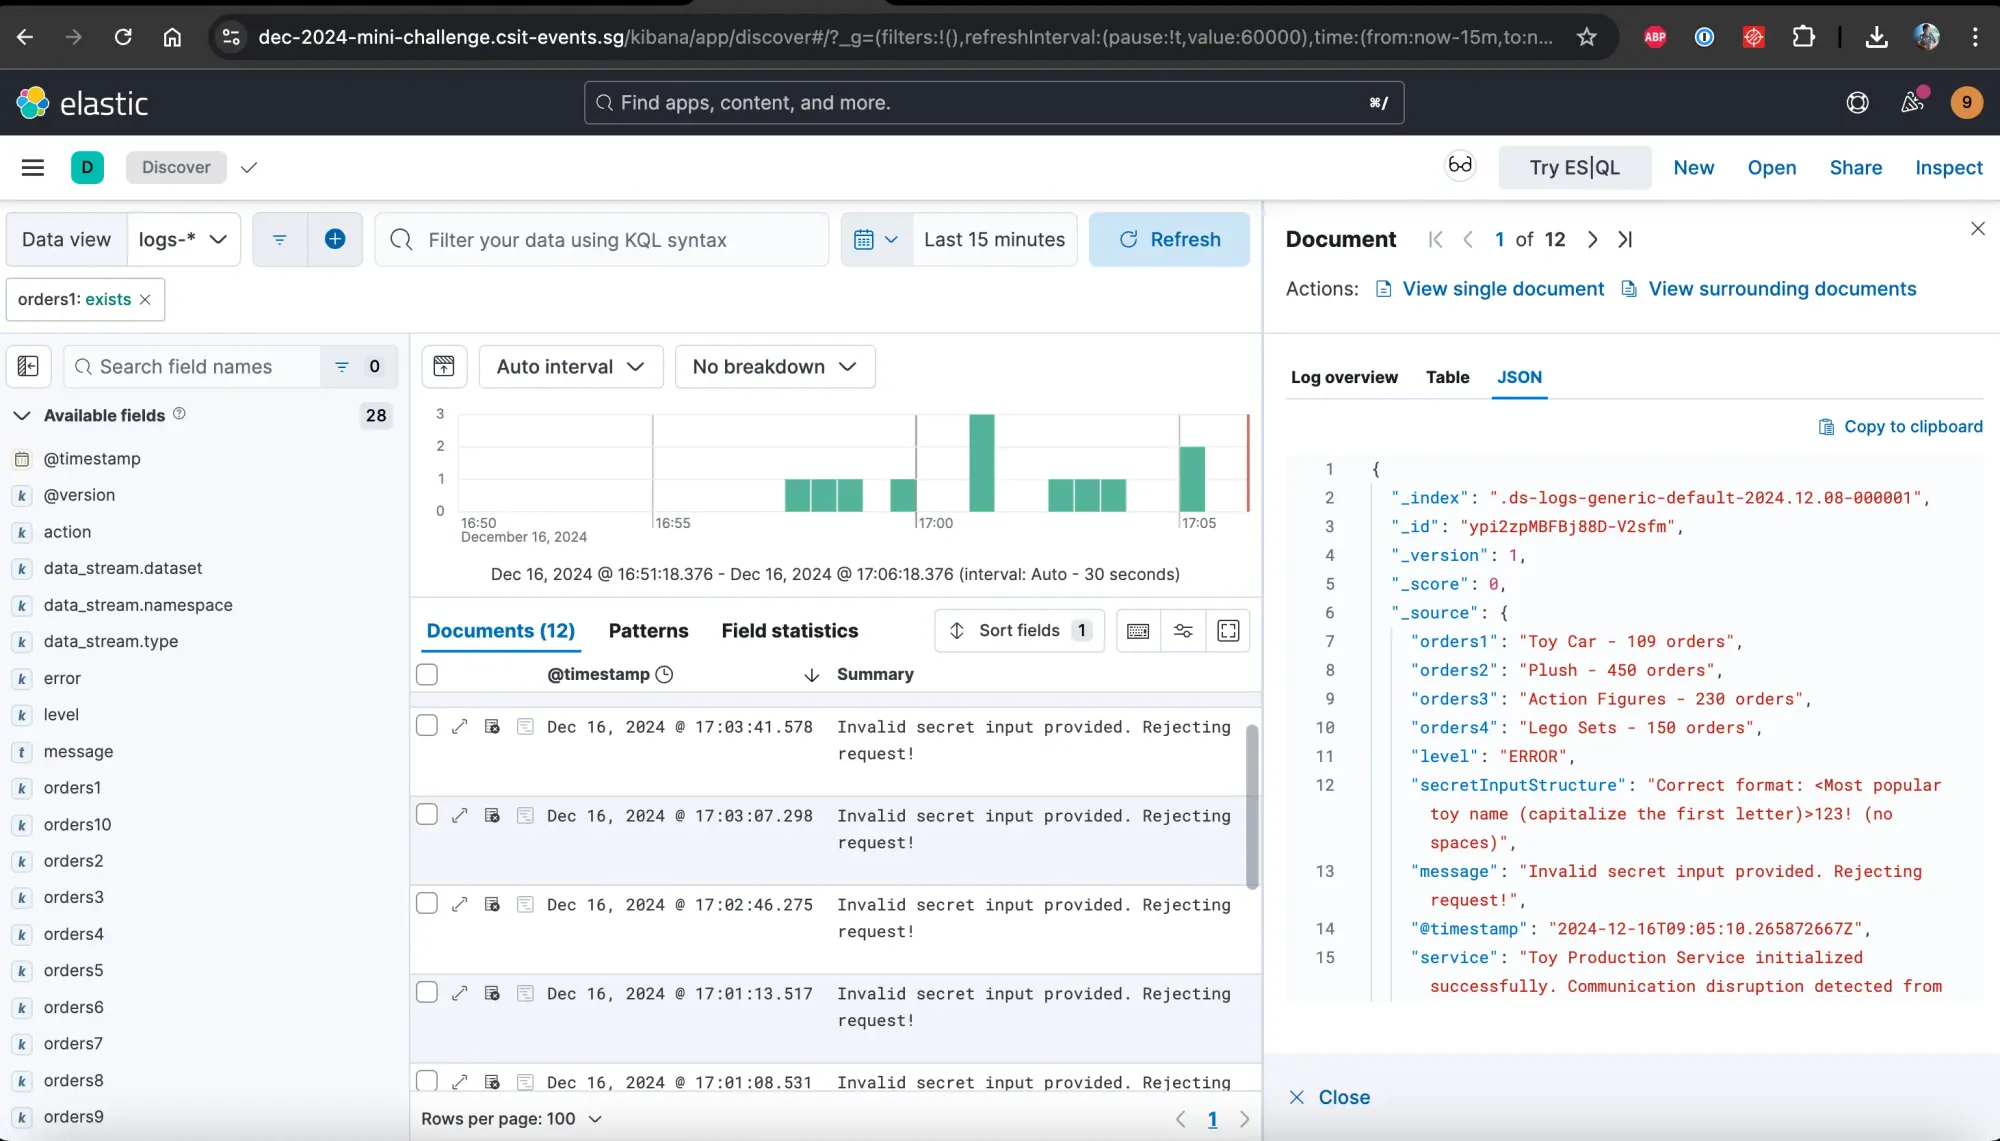Viewport: 2000px width, 1141px height.
Task: Click the browser back arrow
Action: (x=25, y=37)
